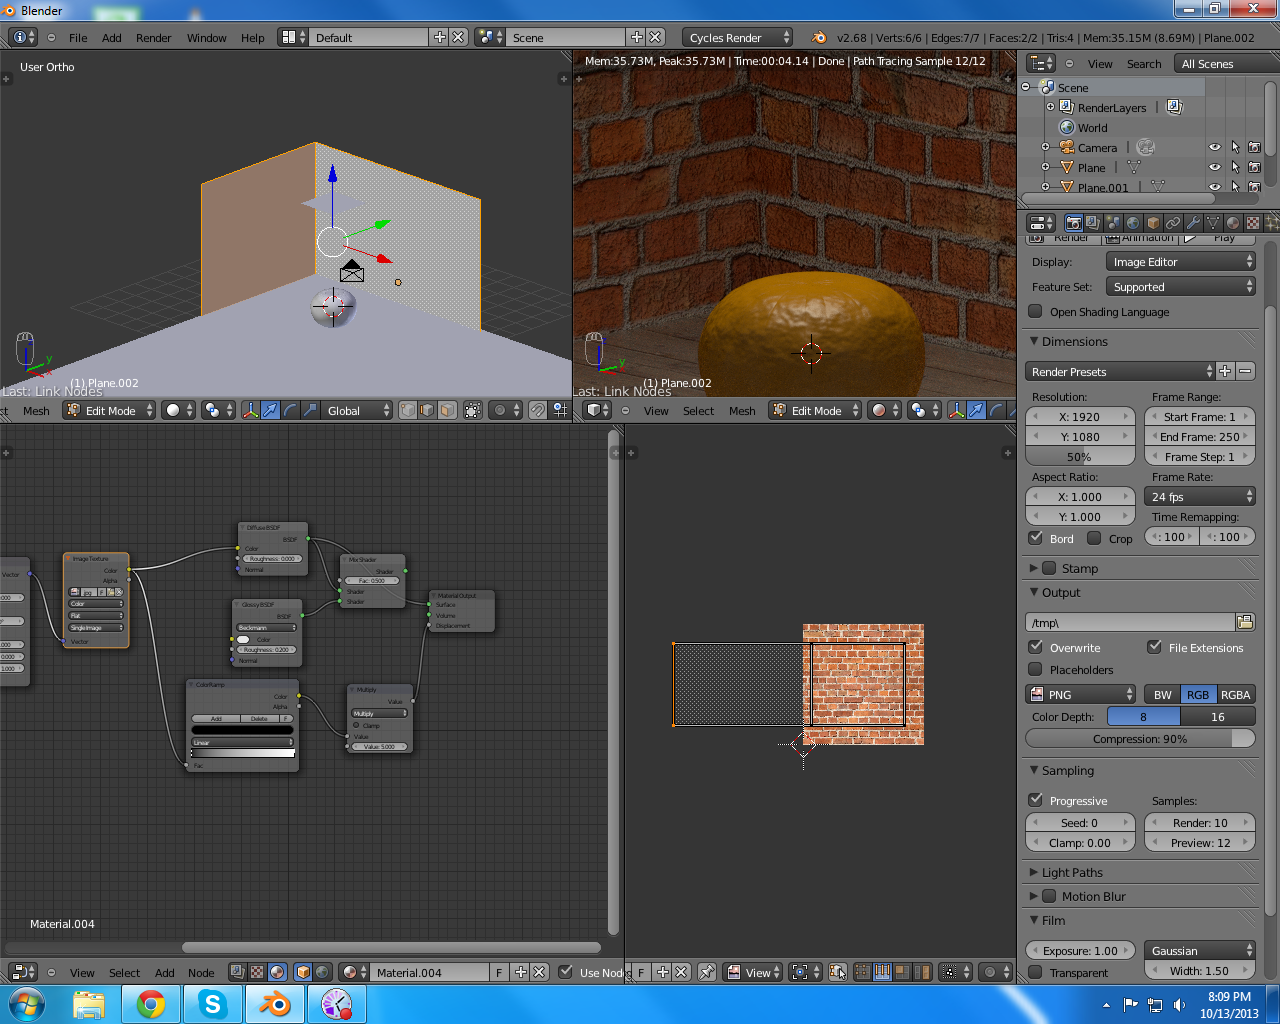The width and height of the screenshot is (1280, 1024).
Task: Expand the Light Paths panel
Action: coord(1072,872)
